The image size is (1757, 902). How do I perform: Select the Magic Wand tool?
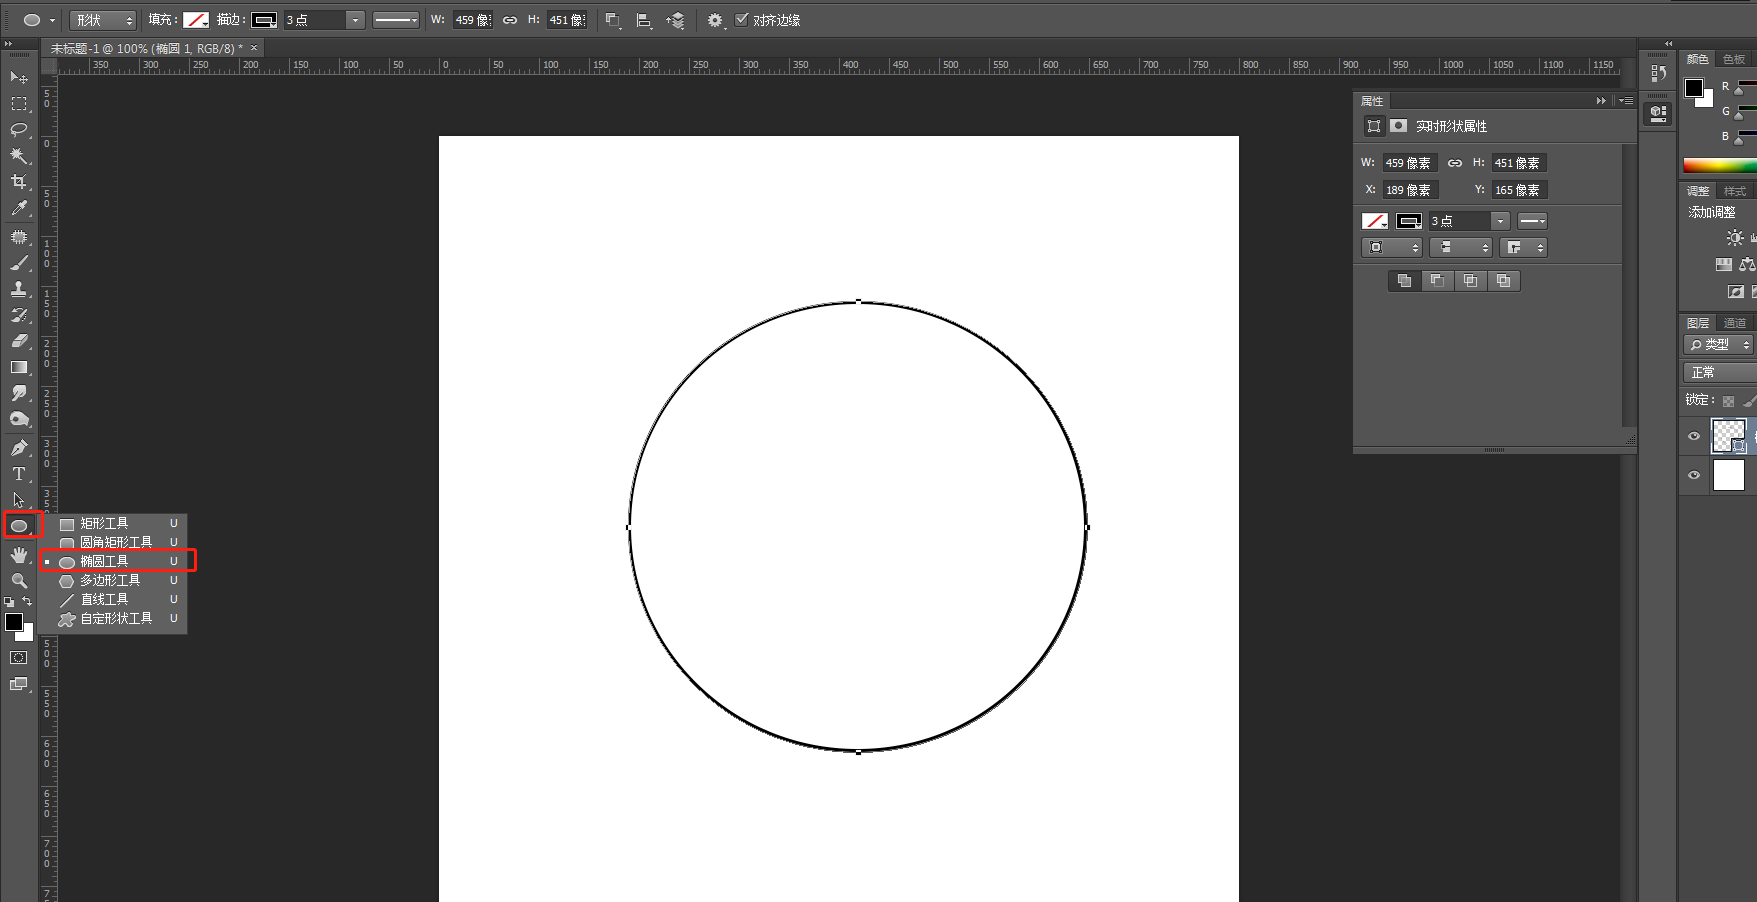(18, 156)
